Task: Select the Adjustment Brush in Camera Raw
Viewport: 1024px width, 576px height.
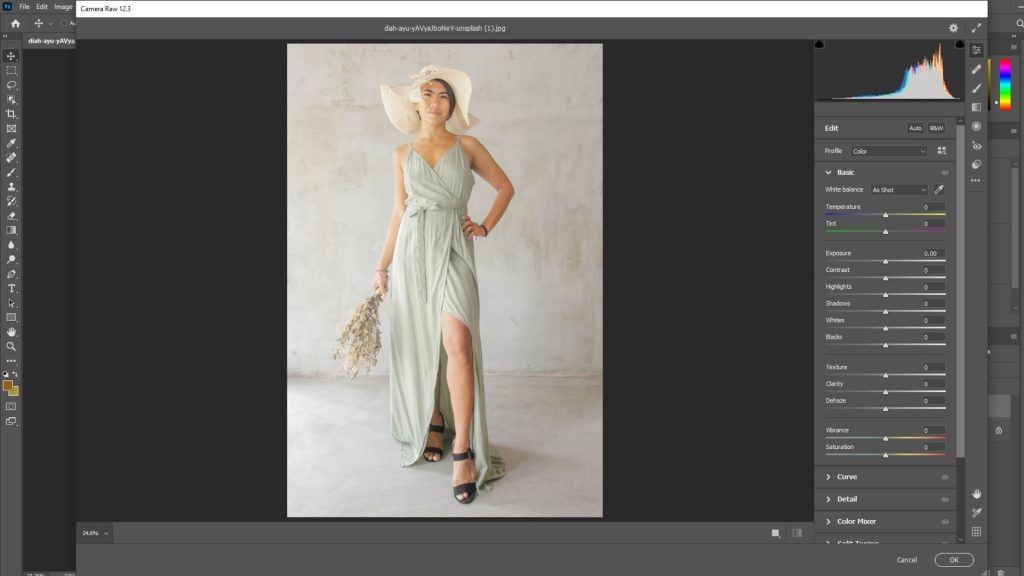Action: click(x=976, y=88)
